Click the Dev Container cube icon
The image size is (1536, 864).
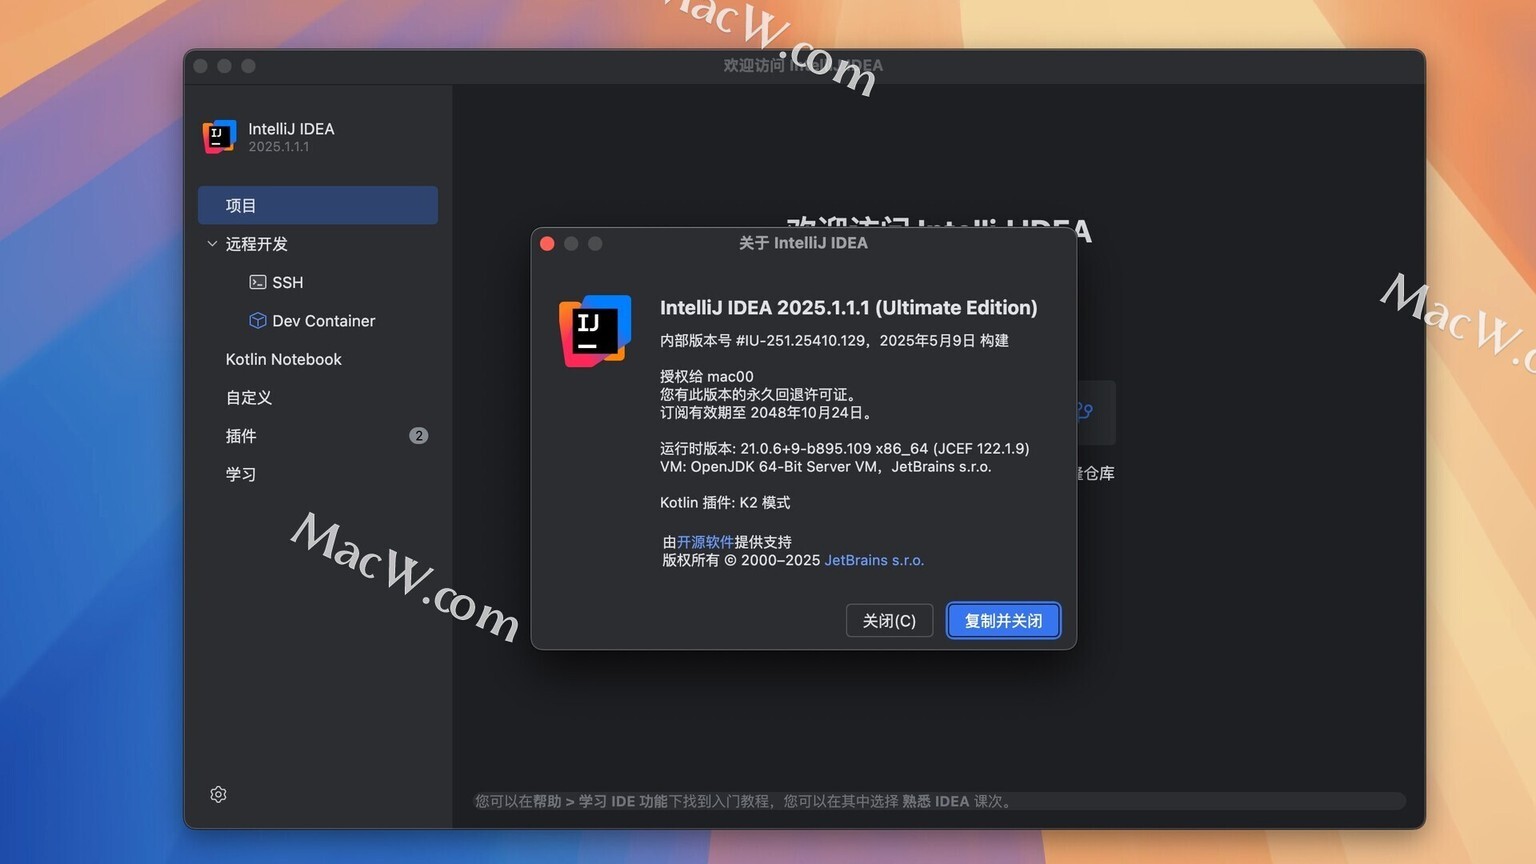pyautogui.click(x=257, y=320)
